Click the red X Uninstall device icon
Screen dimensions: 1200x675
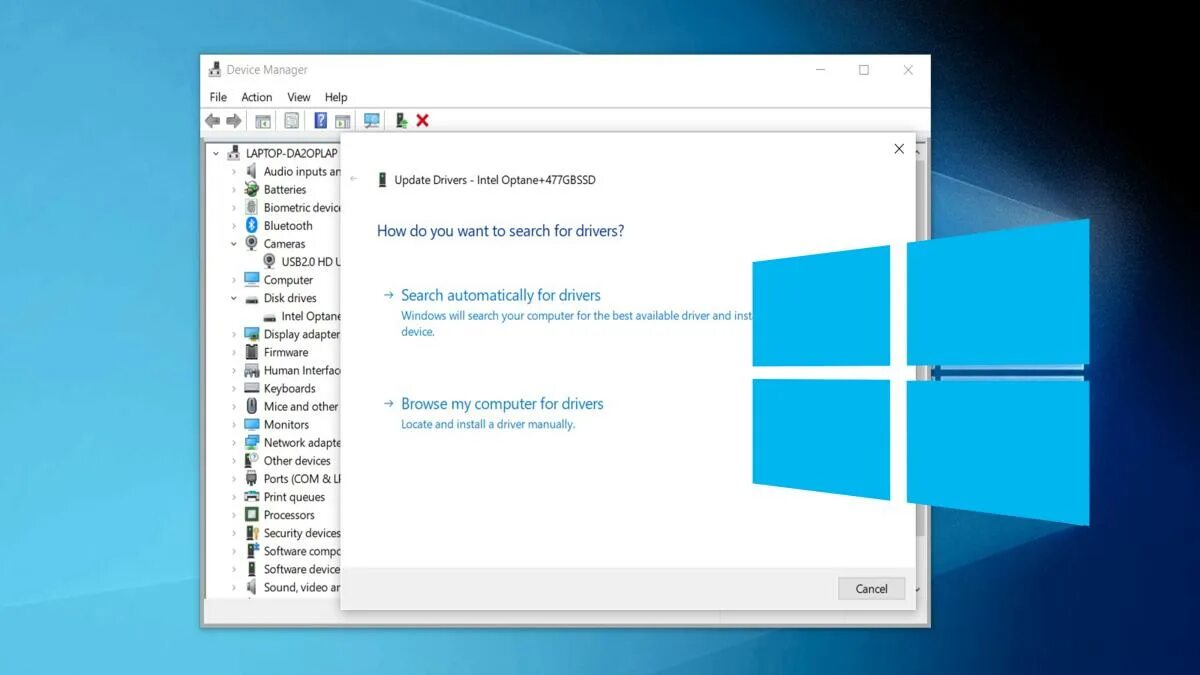[422, 121]
